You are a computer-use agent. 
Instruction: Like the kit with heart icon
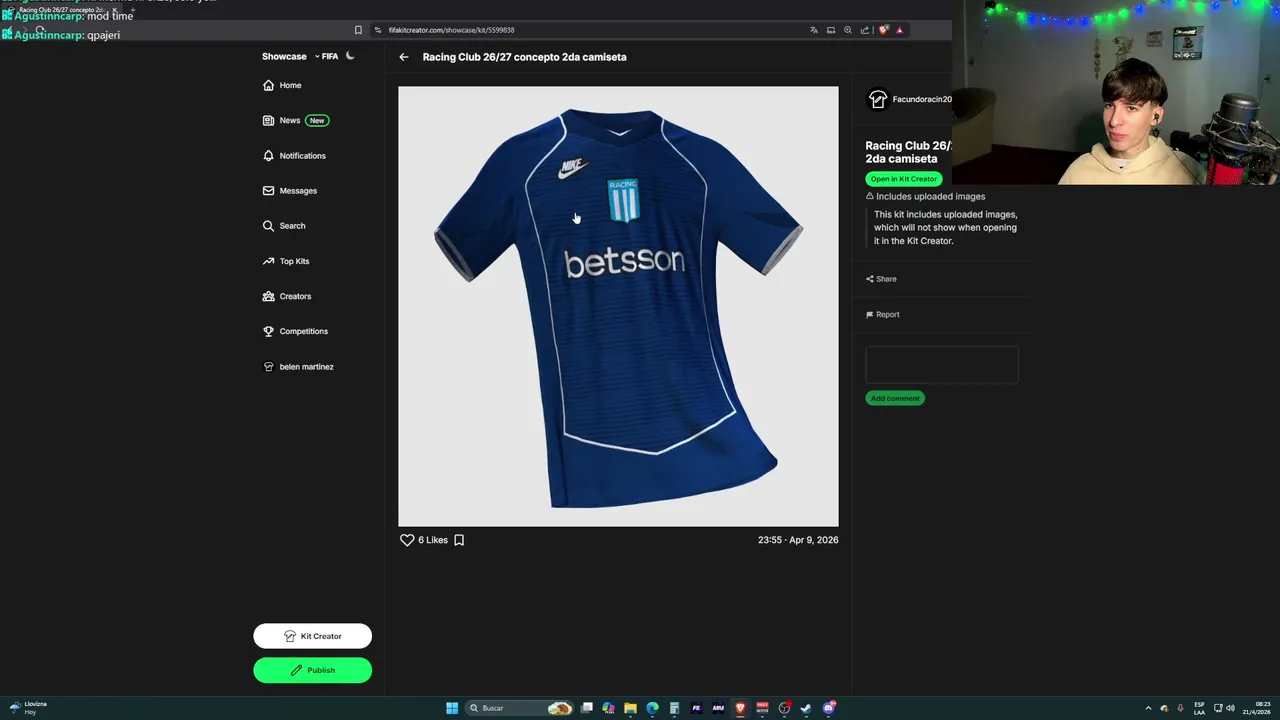pyautogui.click(x=407, y=540)
